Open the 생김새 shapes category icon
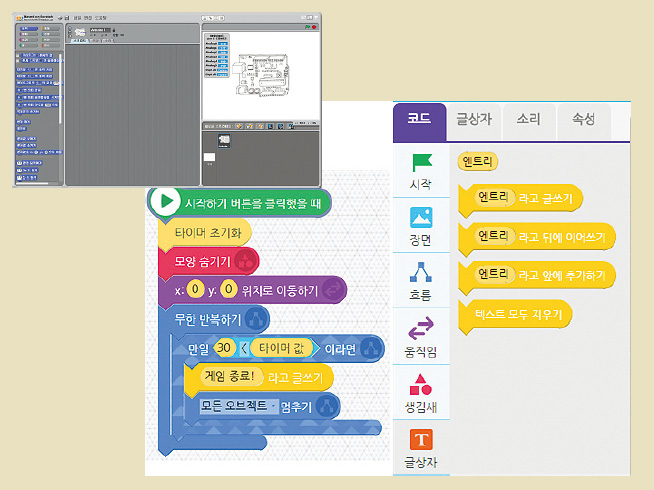The width and height of the screenshot is (654, 490). click(x=420, y=384)
